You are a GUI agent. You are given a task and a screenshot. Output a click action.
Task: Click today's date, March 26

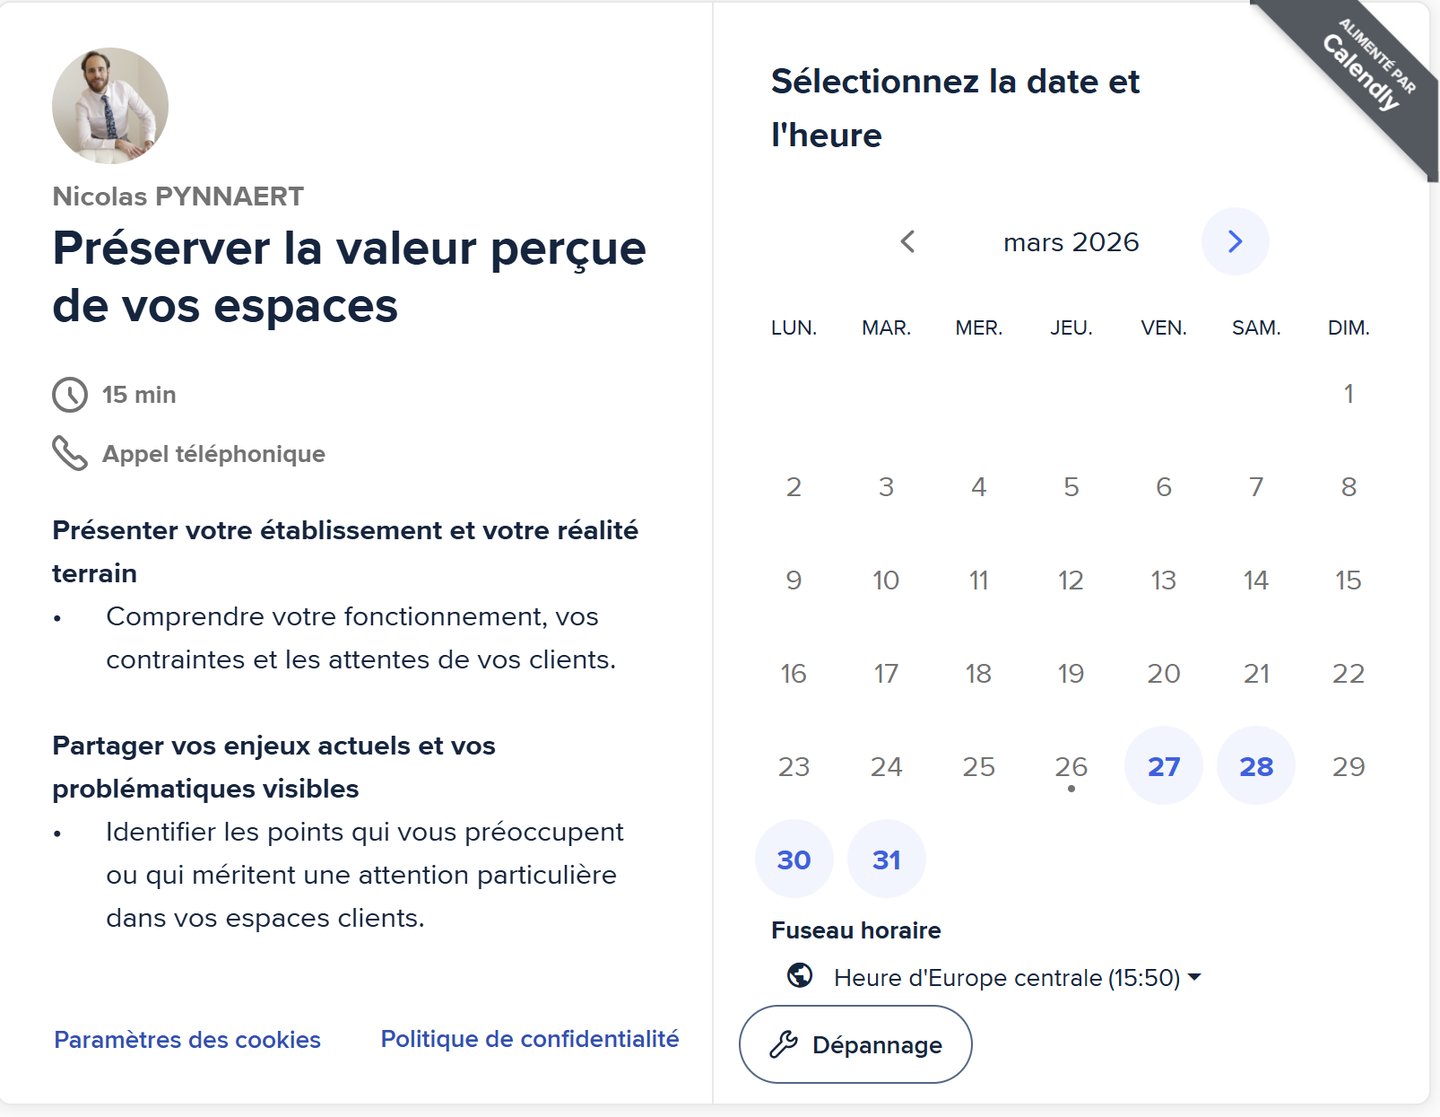coord(1071,766)
